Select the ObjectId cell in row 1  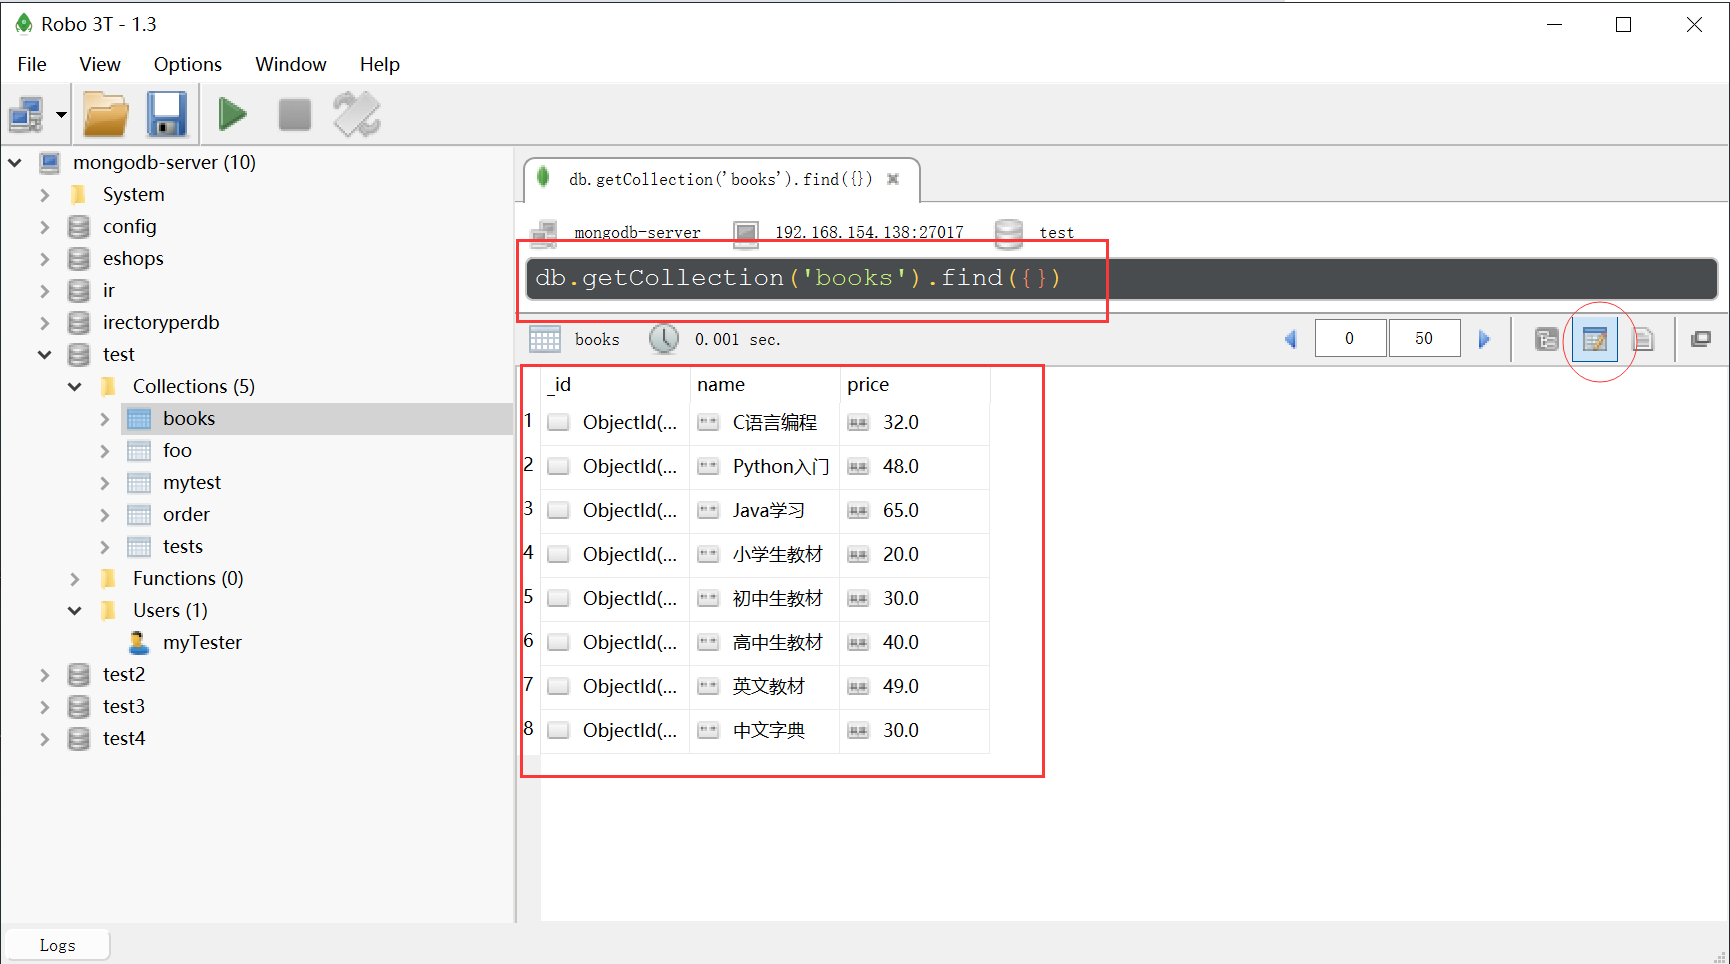(615, 422)
